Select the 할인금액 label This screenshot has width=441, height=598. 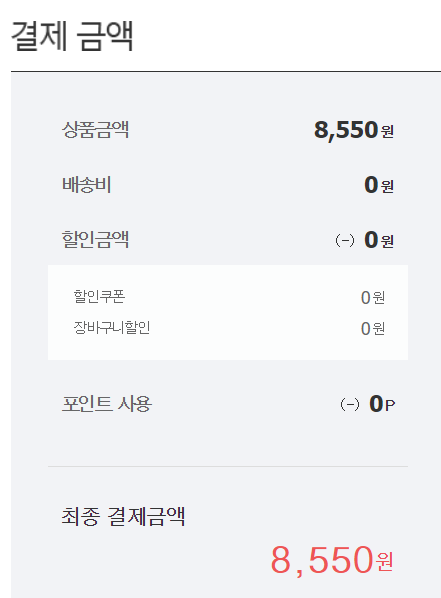95,240
